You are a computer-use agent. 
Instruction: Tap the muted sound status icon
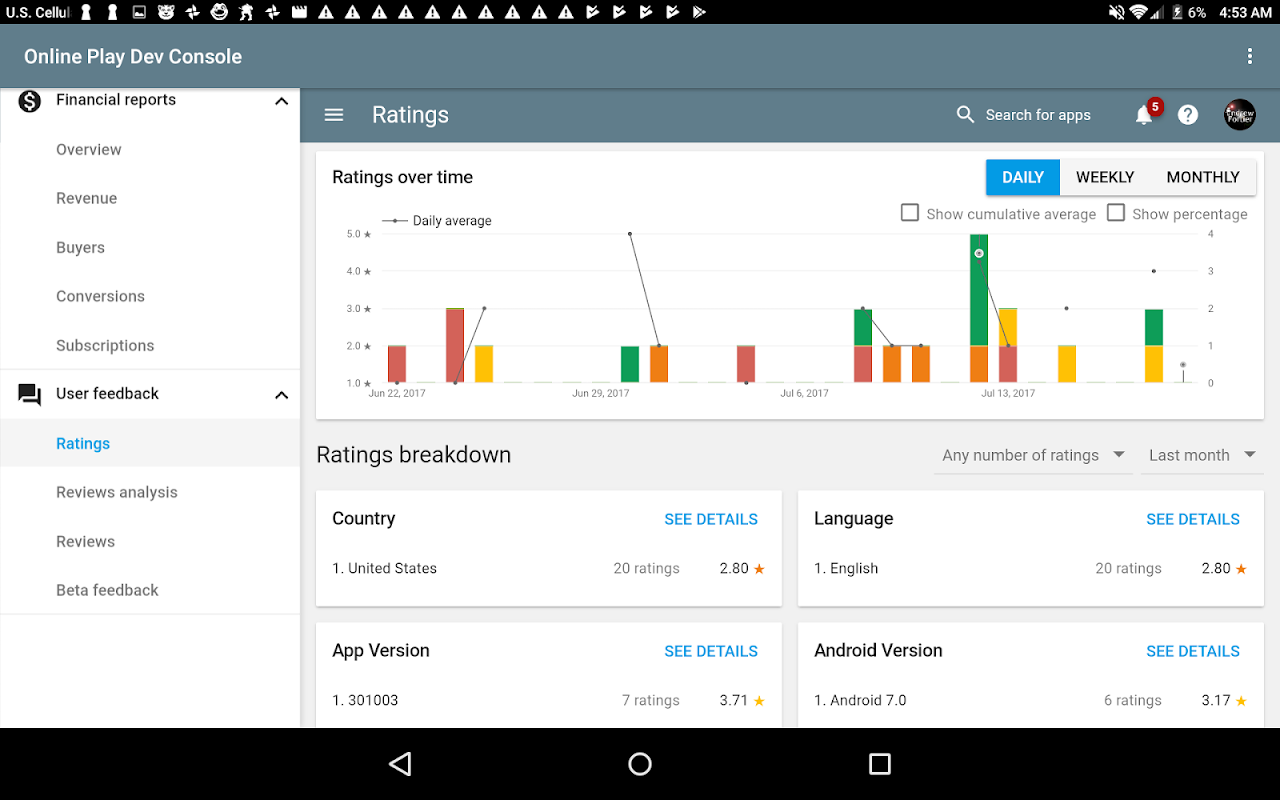pyautogui.click(x=1116, y=12)
